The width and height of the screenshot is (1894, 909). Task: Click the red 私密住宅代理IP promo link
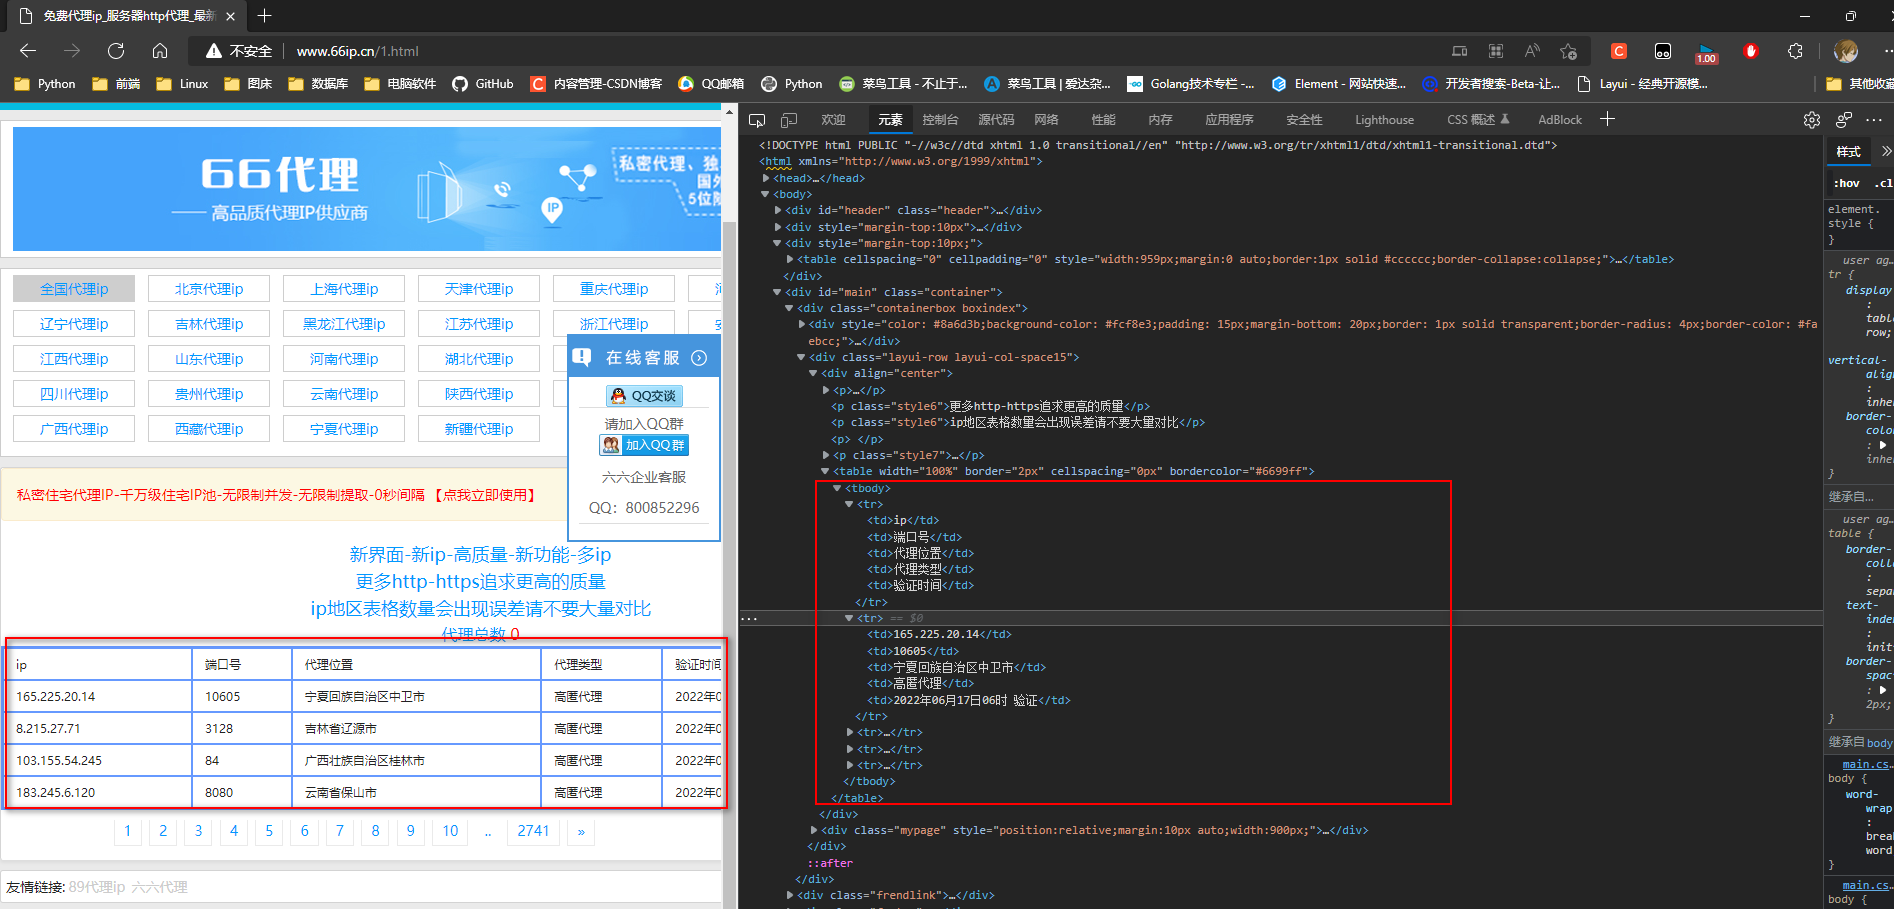(278, 495)
